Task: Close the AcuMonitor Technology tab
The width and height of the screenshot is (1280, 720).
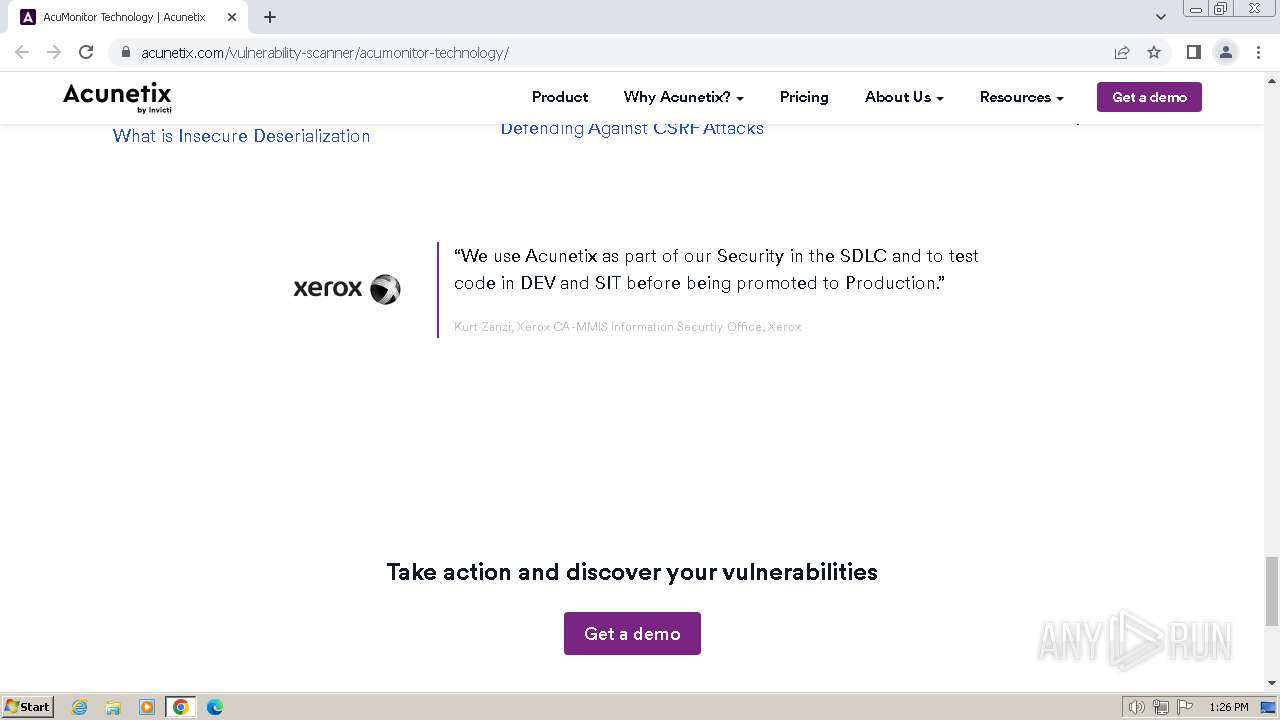Action: pyautogui.click(x=232, y=17)
